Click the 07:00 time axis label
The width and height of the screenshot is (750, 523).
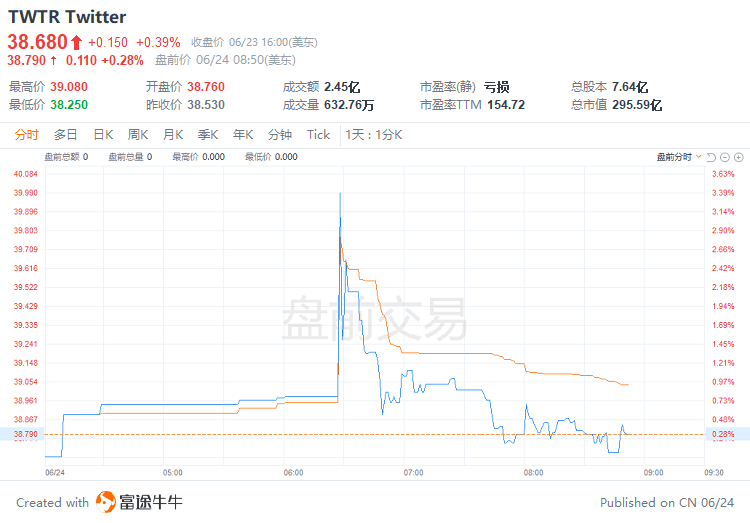point(413,472)
